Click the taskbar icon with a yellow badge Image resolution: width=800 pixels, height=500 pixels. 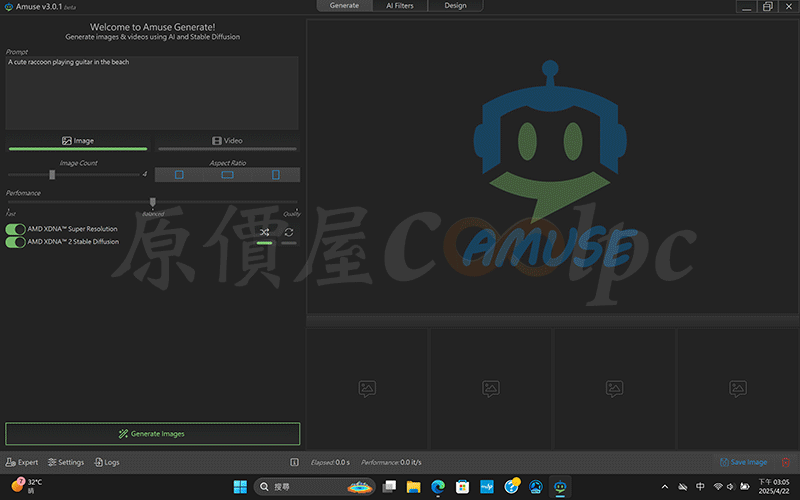coord(511,487)
